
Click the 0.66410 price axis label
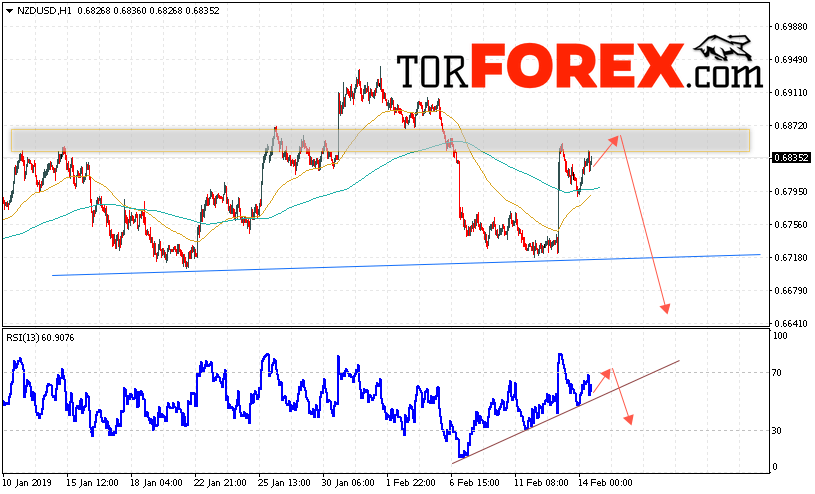[x=791, y=323]
